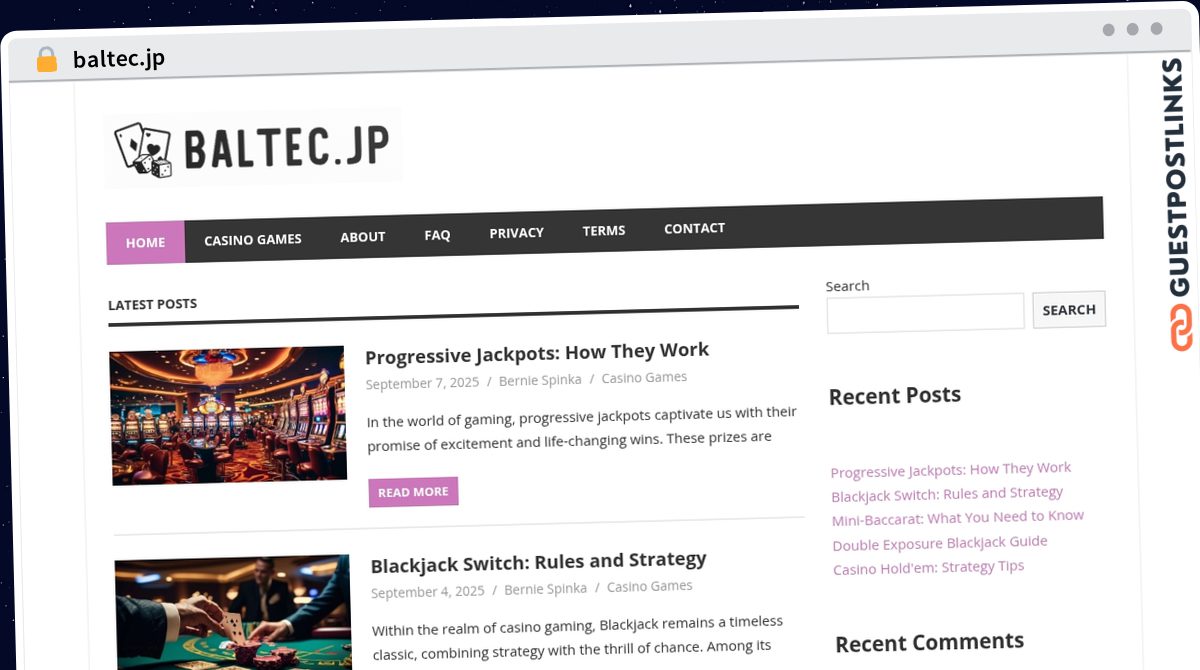Click the Search button
1200x670 pixels.
[x=1069, y=309]
